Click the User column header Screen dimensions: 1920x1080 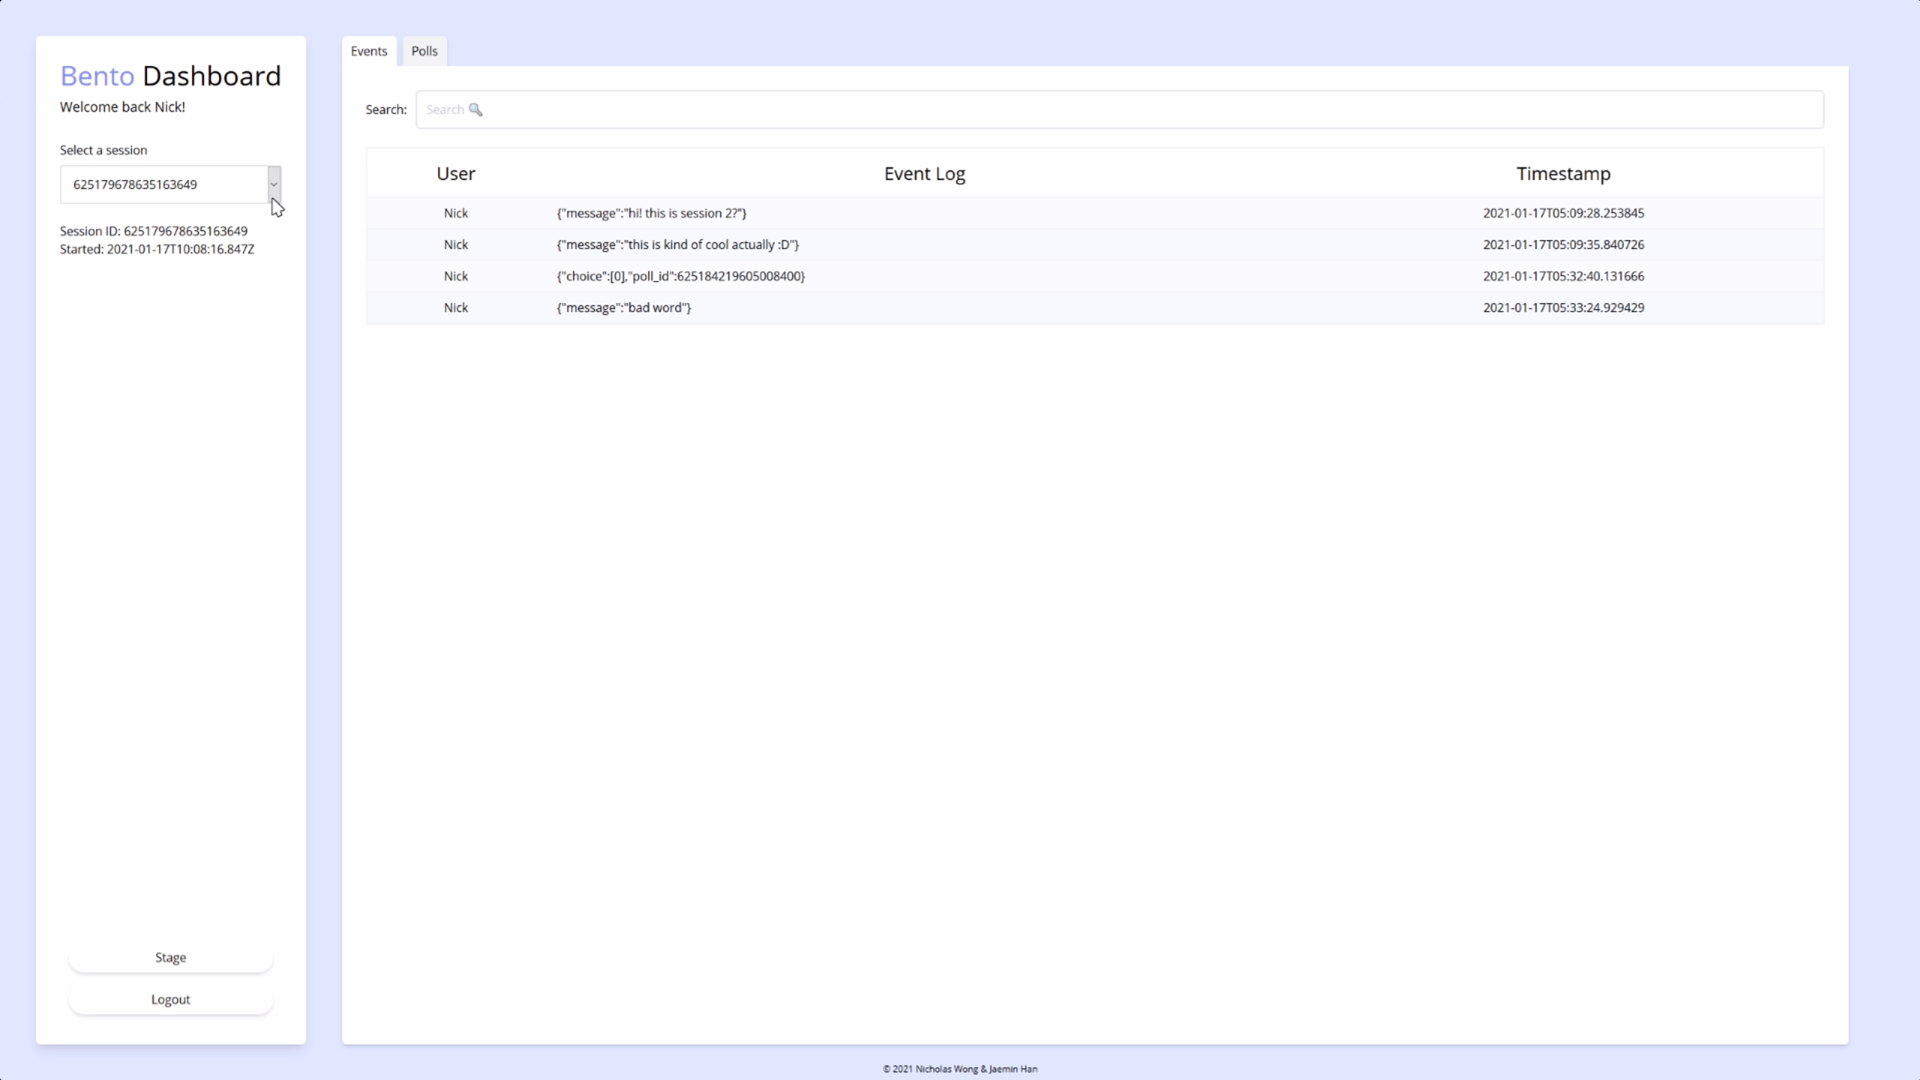456,174
